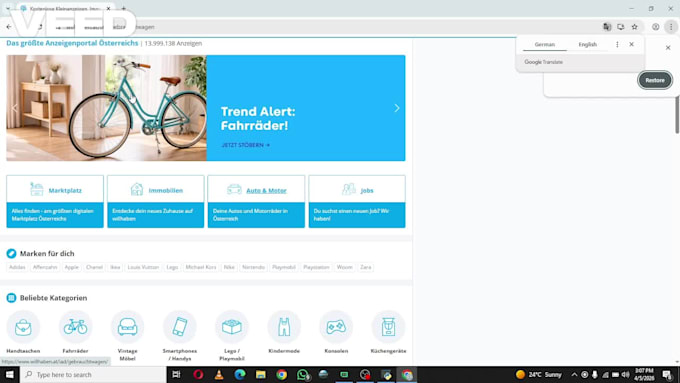Select the Nike brand tag
The image size is (680, 383).
click(x=229, y=267)
